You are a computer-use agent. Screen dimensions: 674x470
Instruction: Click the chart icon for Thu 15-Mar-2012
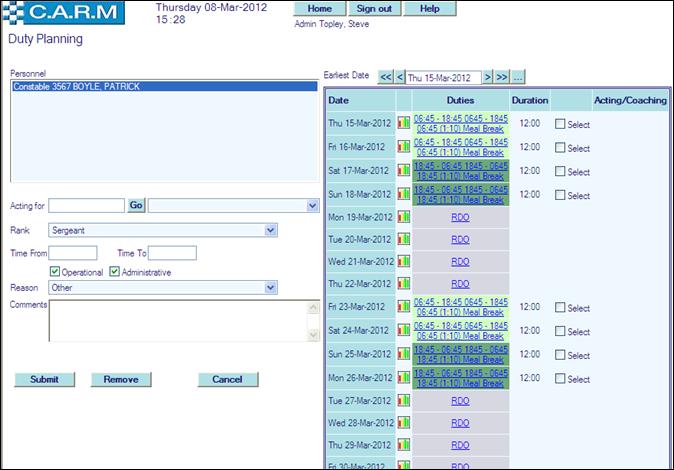(x=404, y=123)
